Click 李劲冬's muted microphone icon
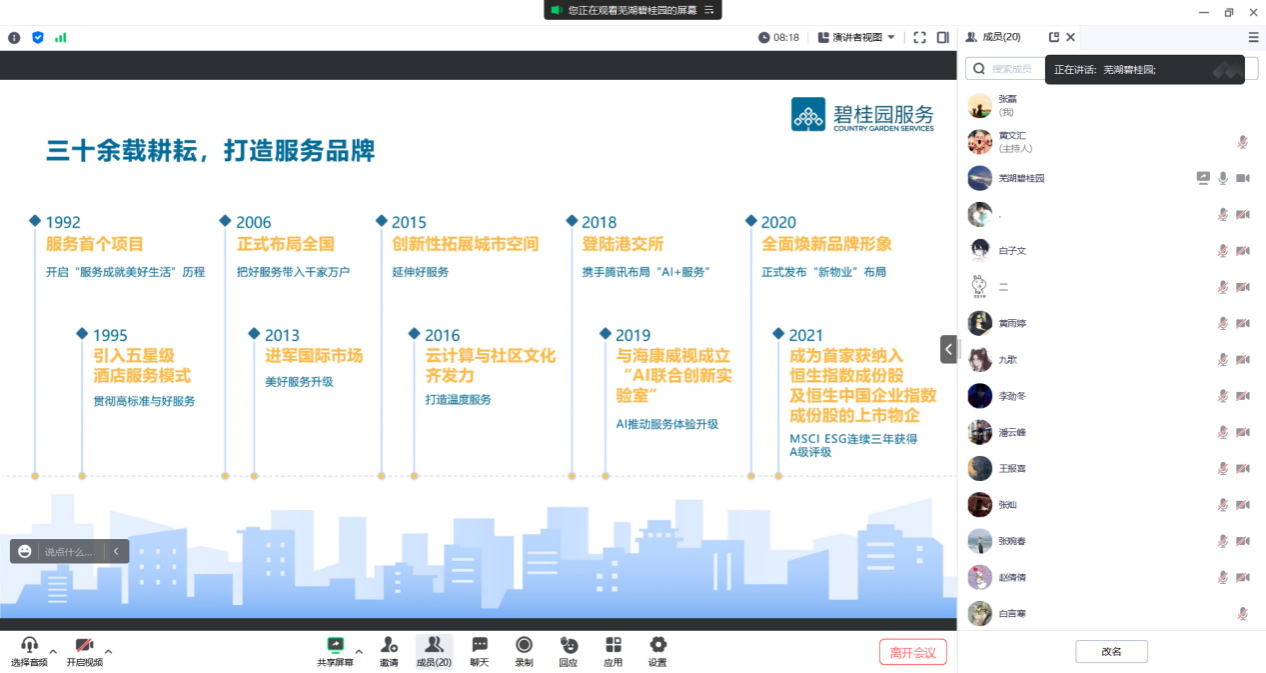The image size is (1266, 673). pyautogui.click(x=1223, y=396)
